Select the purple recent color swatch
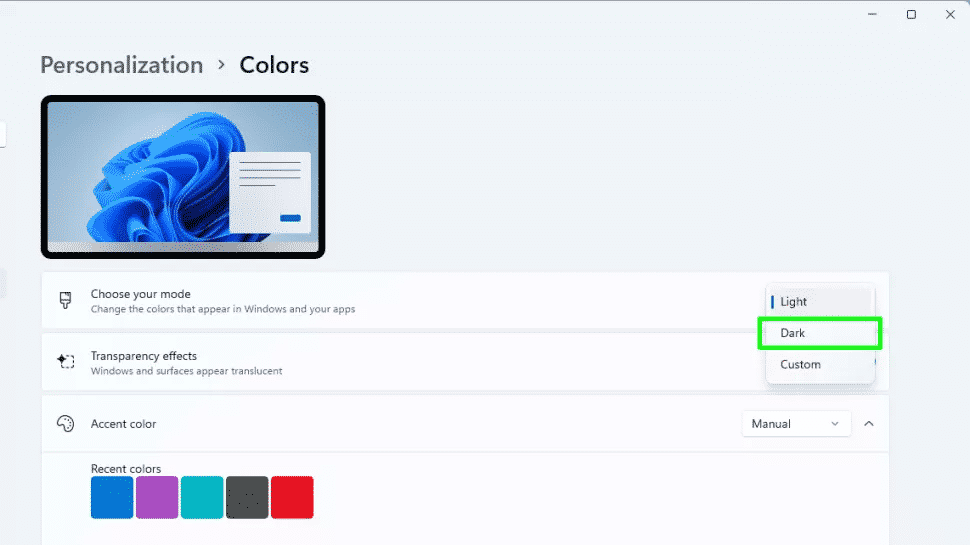The width and height of the screenshot is (970, 545). click(157, 497)
